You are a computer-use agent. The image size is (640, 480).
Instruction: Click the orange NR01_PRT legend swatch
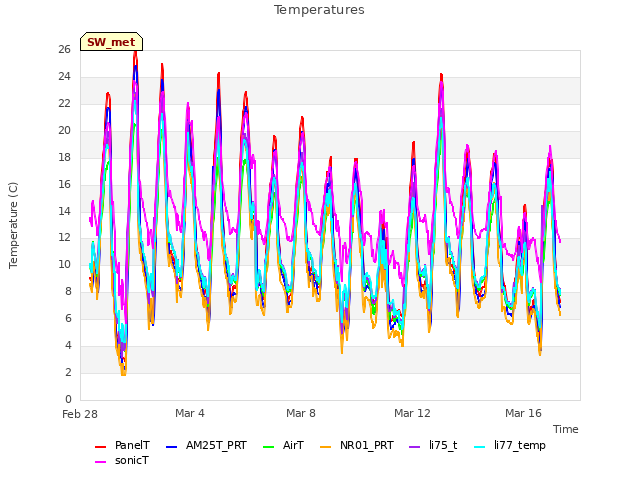[325, 447]
